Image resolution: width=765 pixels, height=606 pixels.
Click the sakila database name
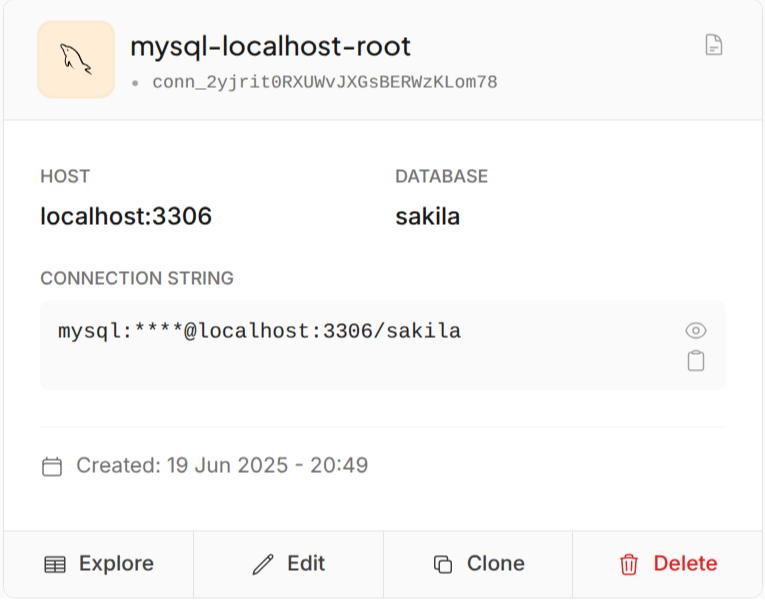click(x=427, y=216)
